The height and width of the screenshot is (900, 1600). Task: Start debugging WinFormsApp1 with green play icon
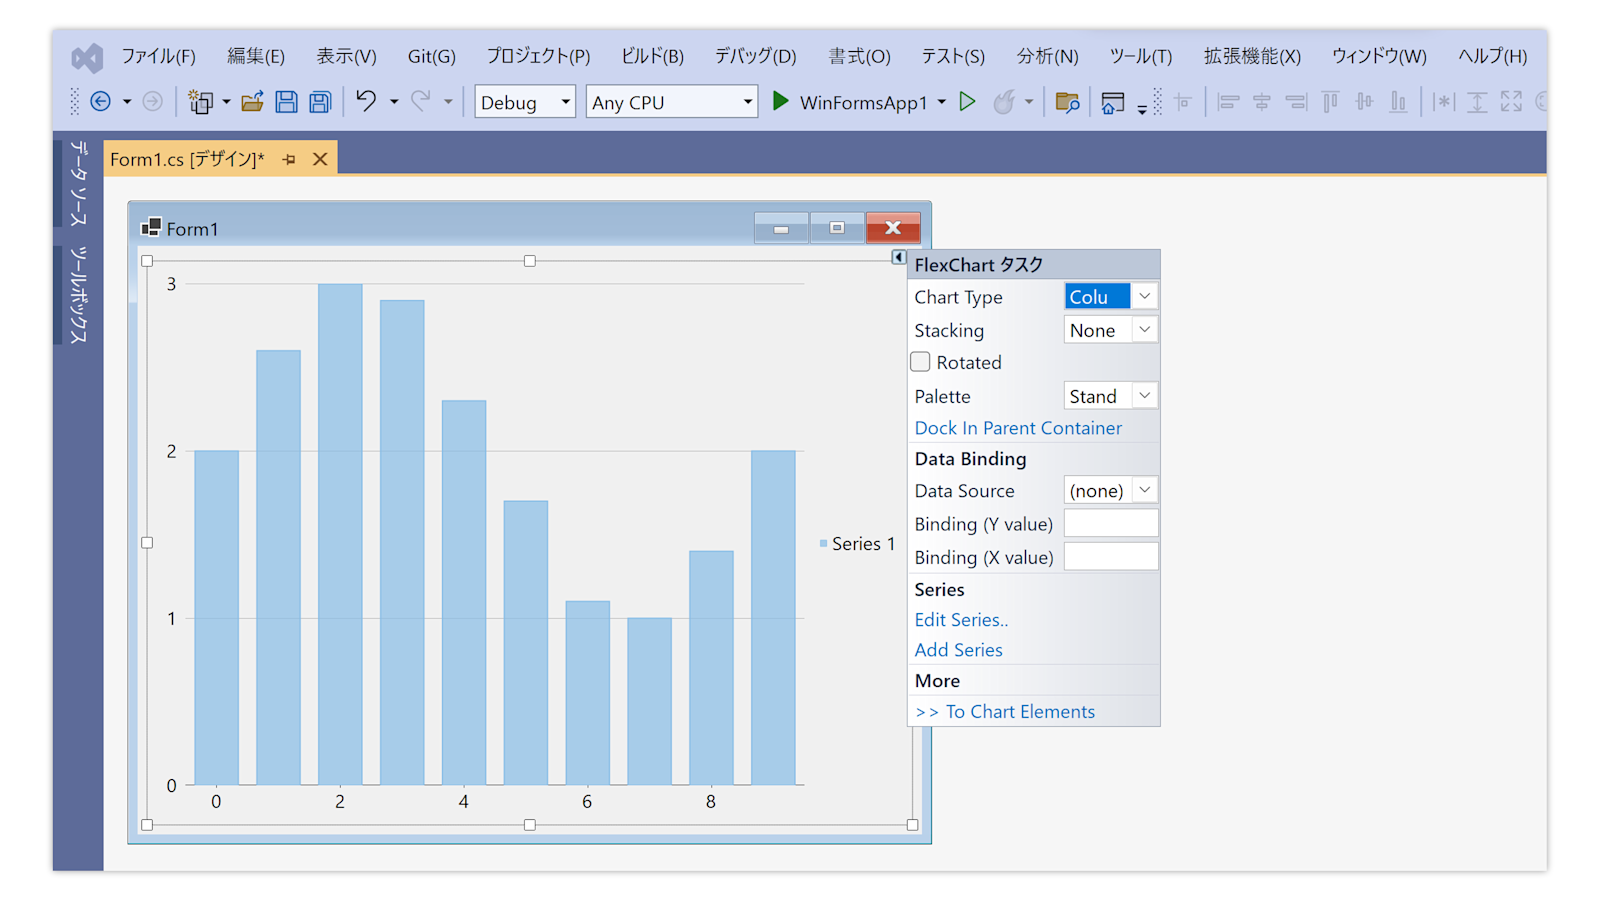pos(781,102)
